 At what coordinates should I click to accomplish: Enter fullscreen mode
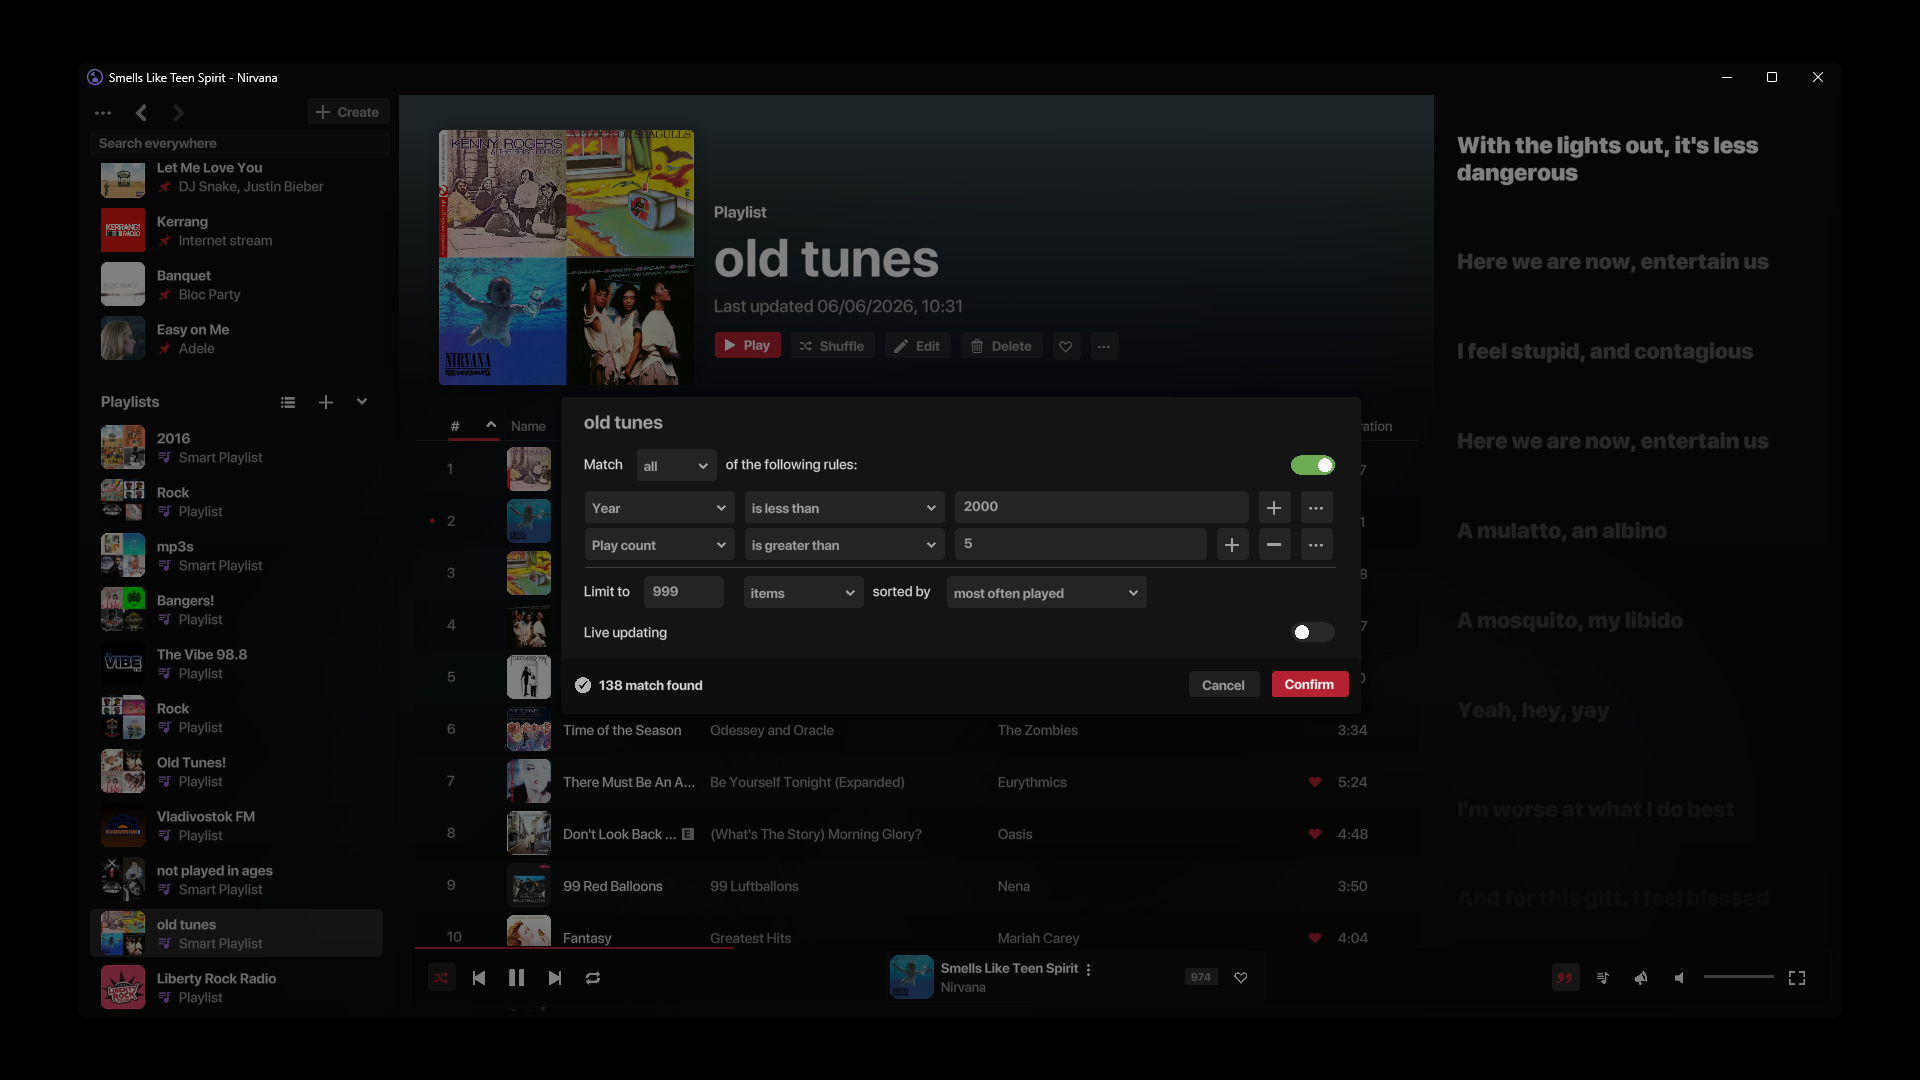(1797, 978)
